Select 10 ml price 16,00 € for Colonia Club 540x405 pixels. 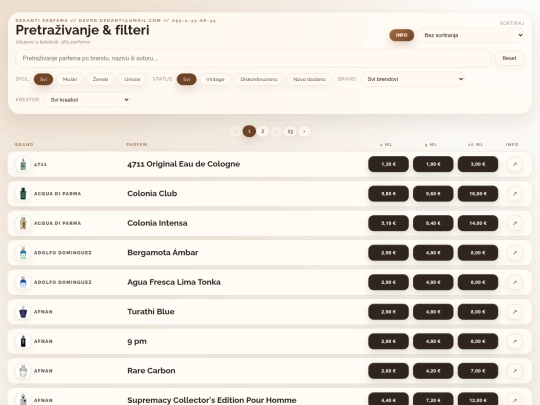(x=478, y=194)
